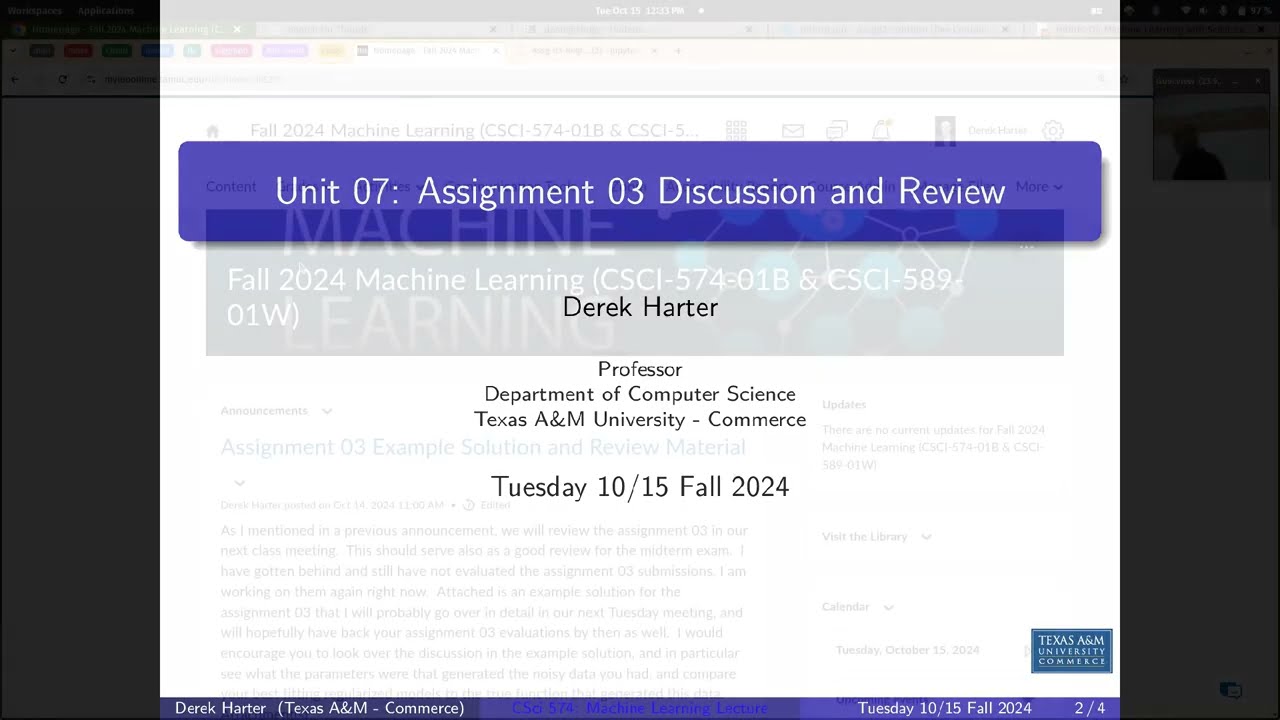This screenshot has height=720, width=1280.
Task: Open the subscription alerts chat icon
Action: (837, 131)
